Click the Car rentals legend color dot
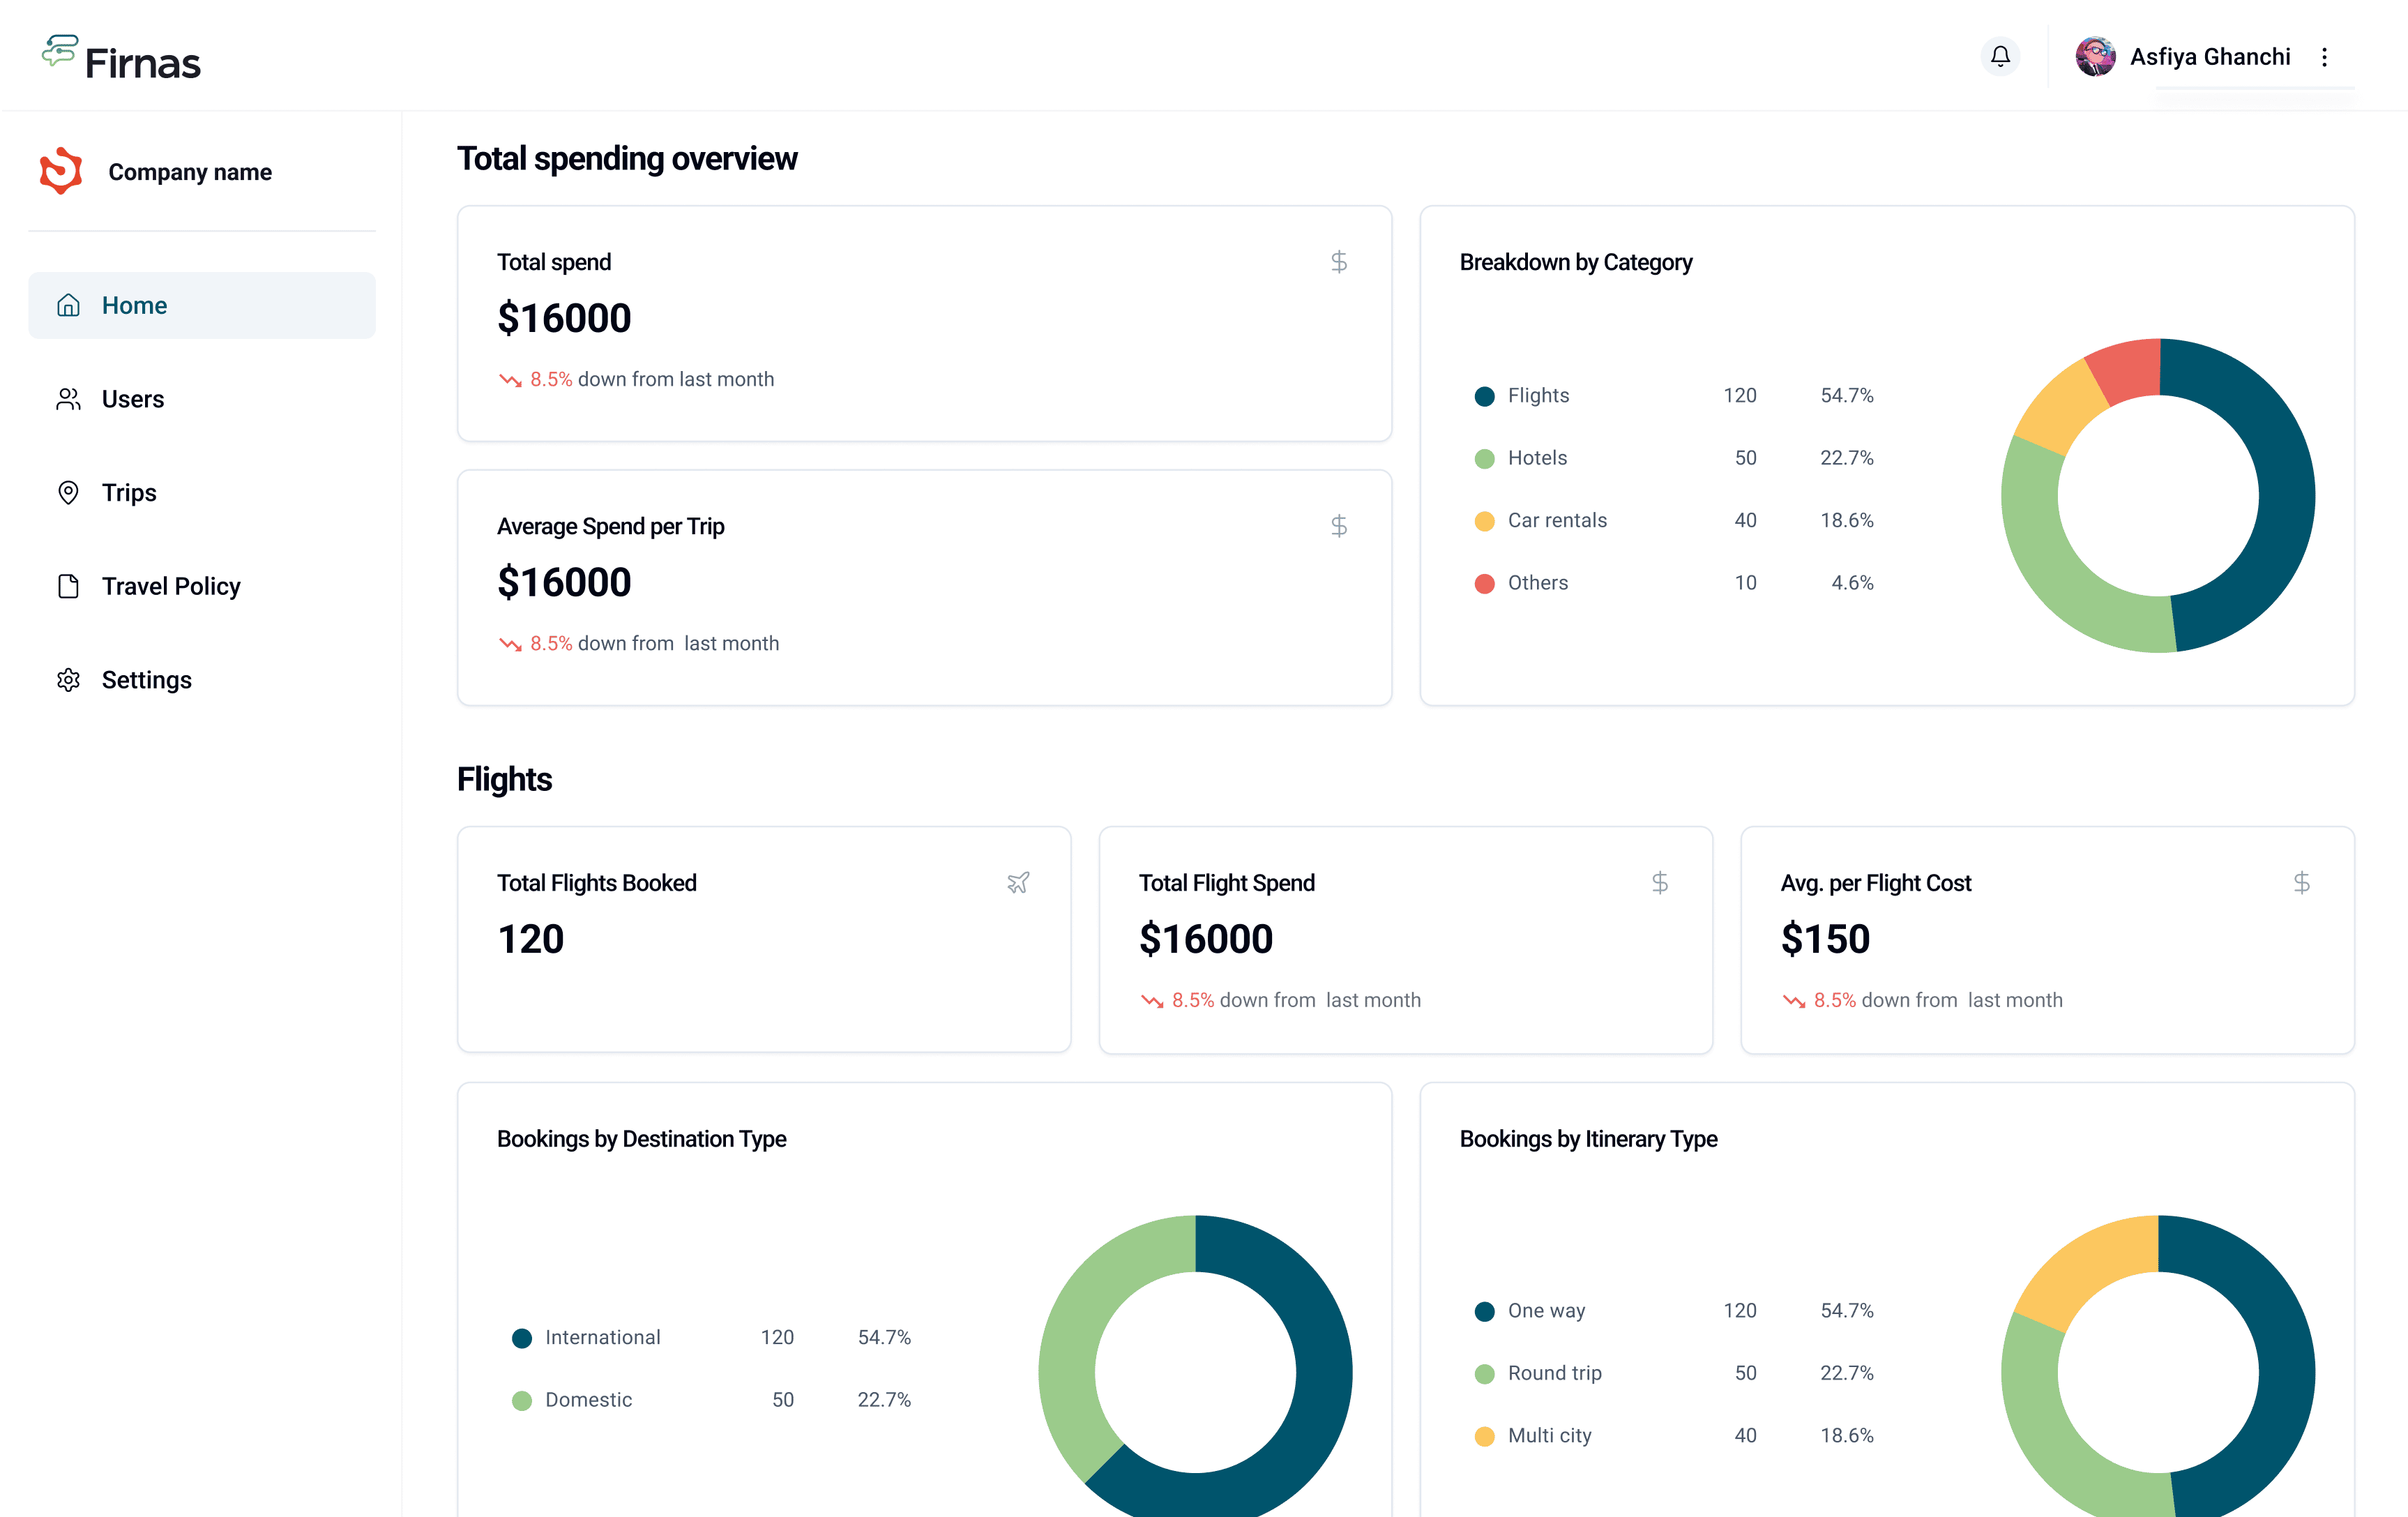 pos(1484,521)
